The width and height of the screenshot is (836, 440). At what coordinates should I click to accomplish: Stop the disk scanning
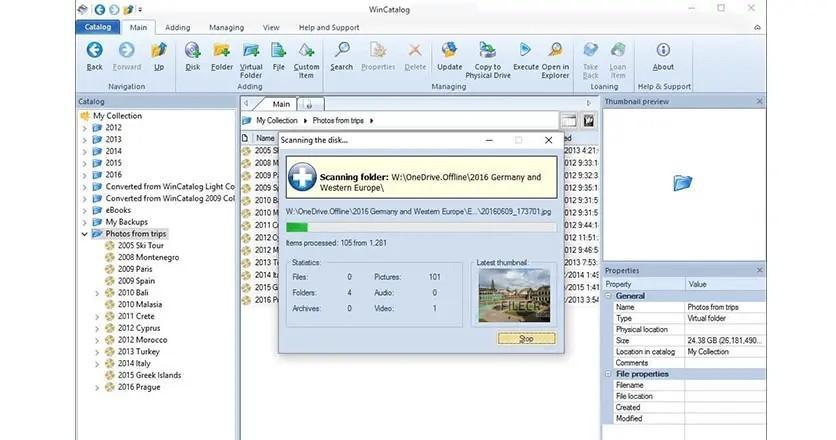pos(526,339)
